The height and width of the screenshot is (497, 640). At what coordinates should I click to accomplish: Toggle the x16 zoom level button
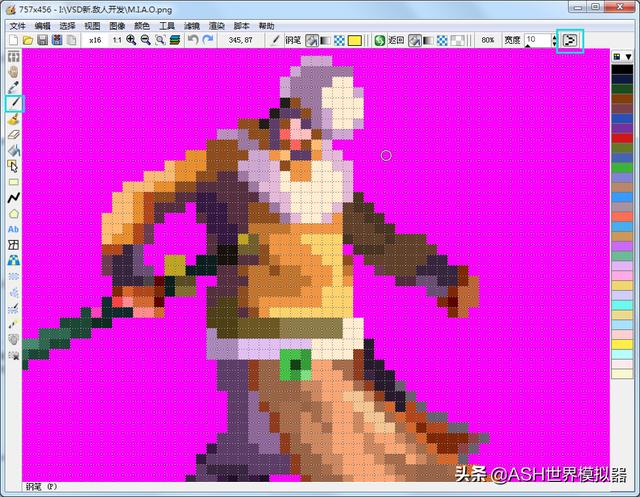94,40
